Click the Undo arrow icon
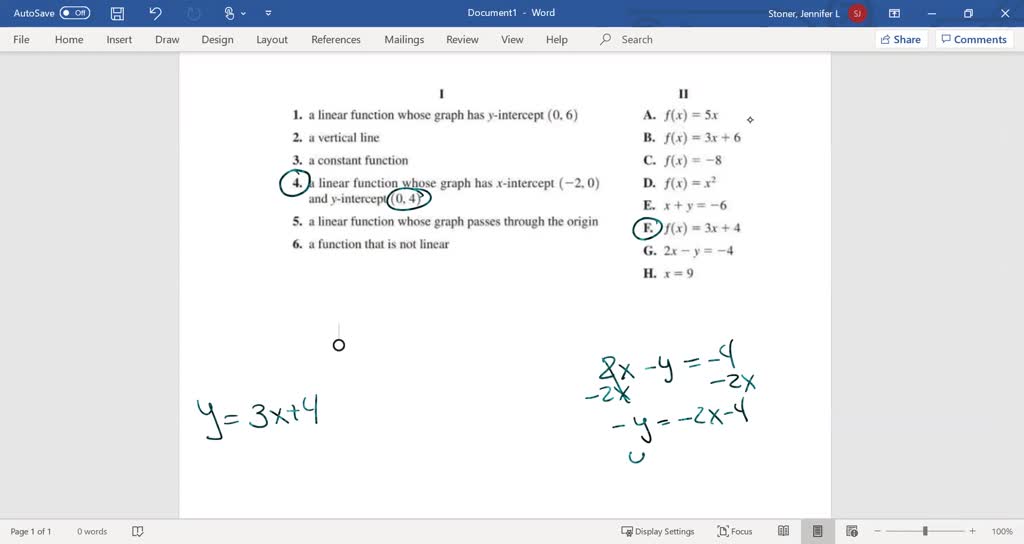 (155, 13)
